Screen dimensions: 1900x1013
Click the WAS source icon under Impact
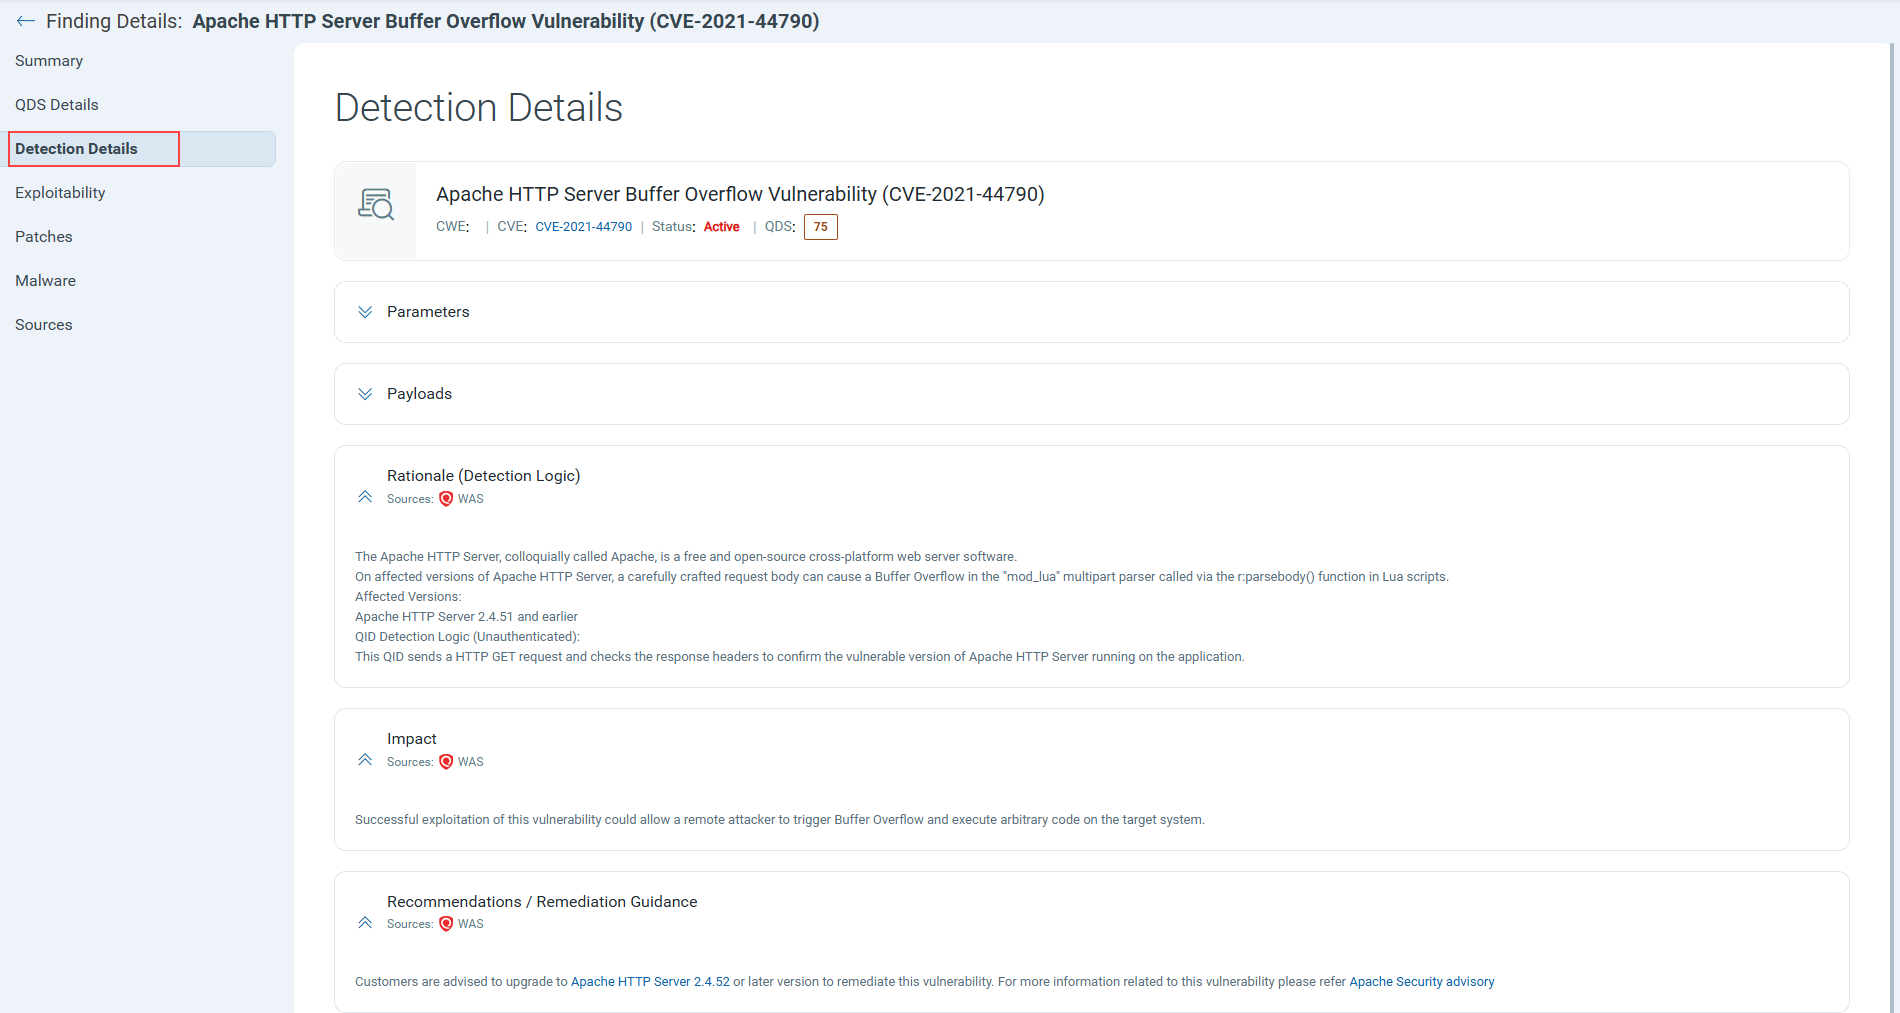pyautogui.click(x=446, y=762)
